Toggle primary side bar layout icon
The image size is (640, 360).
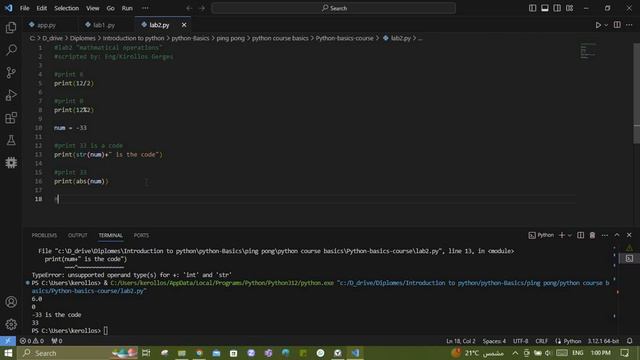(532, 8)
